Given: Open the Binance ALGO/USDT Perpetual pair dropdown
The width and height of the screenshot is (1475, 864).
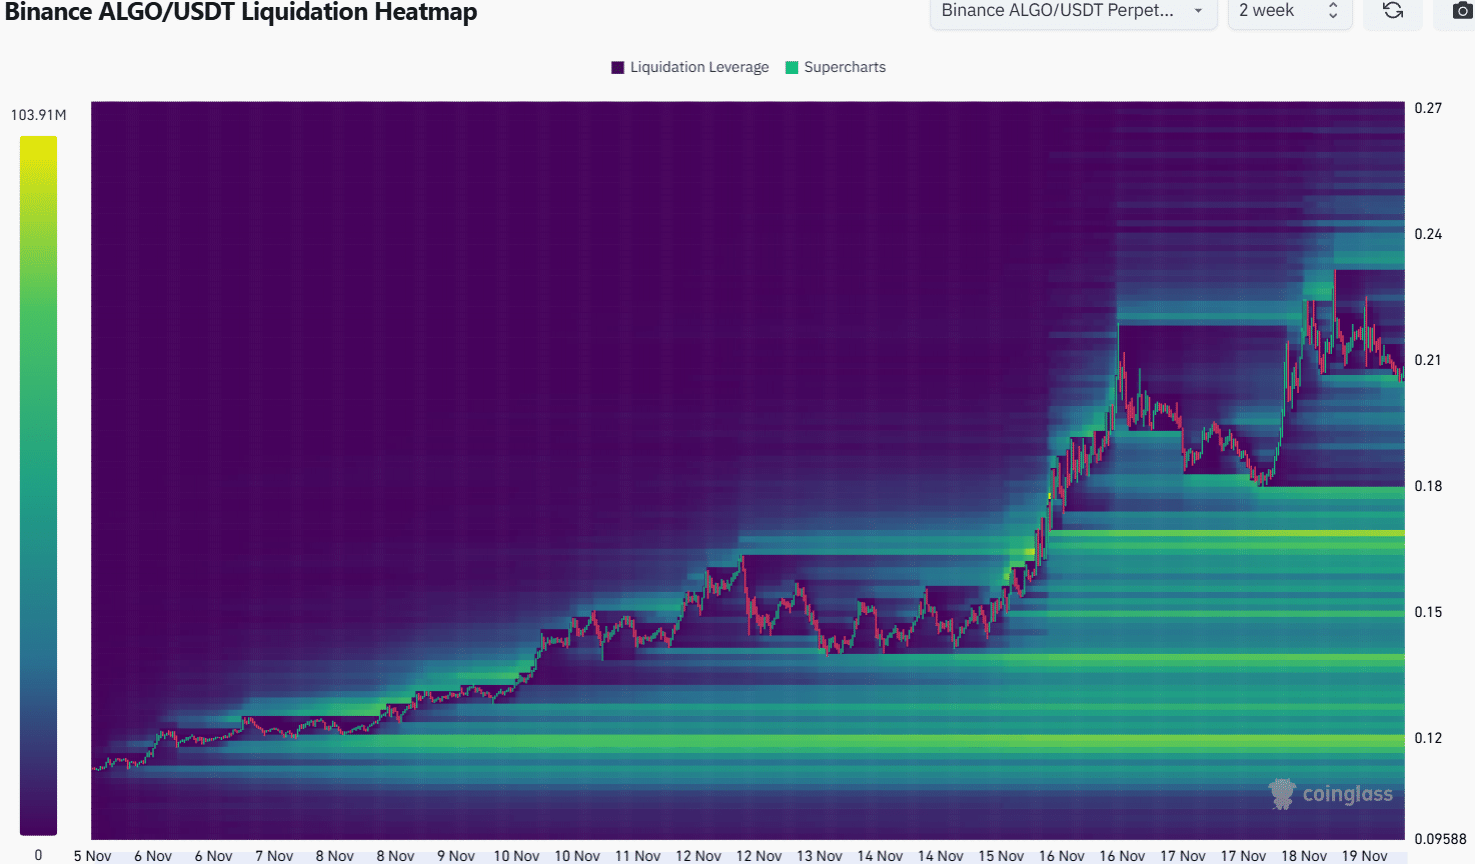Looking at the screenshot, I should tap(1073, 11).
